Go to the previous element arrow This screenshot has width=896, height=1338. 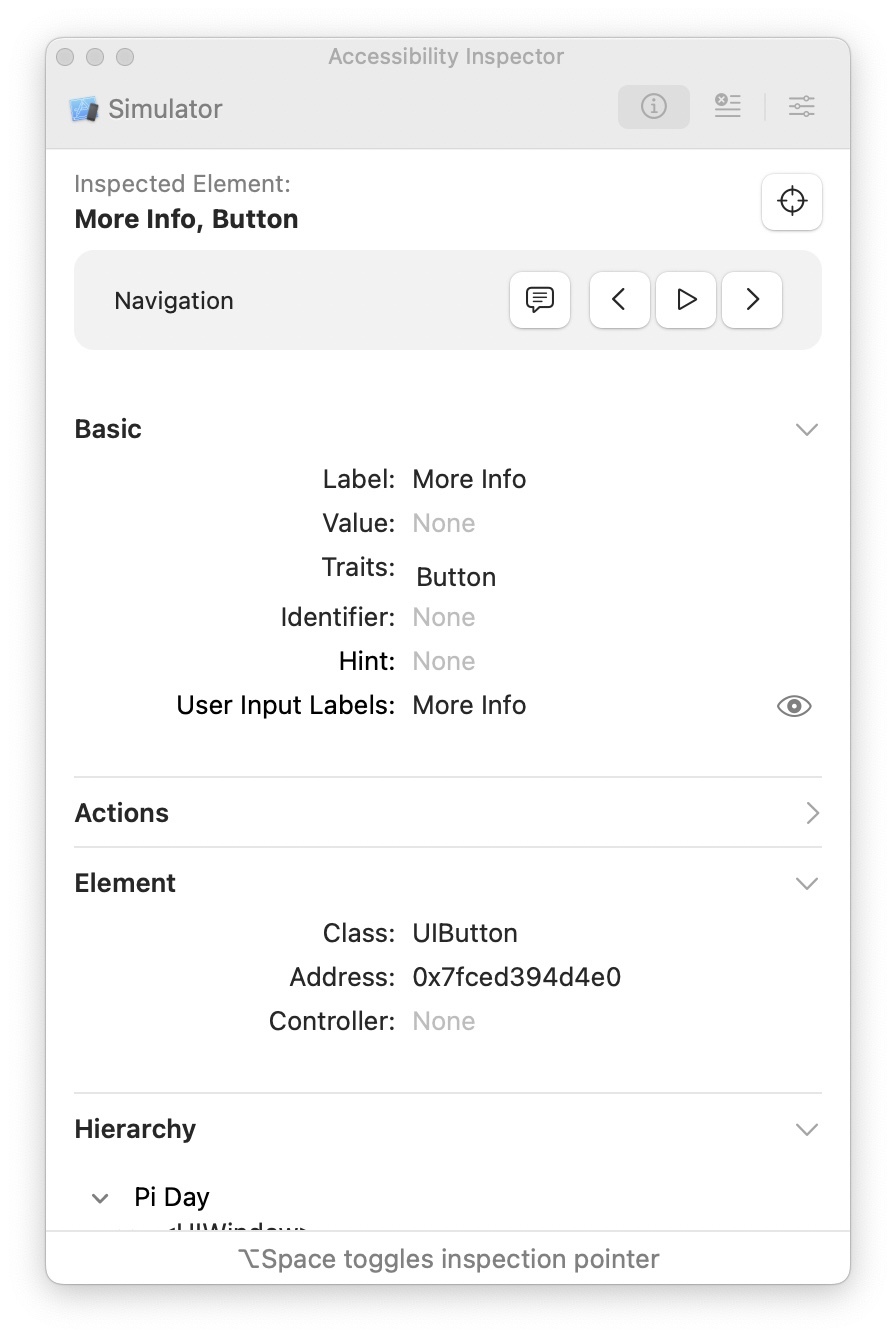[x=619, y=299]
